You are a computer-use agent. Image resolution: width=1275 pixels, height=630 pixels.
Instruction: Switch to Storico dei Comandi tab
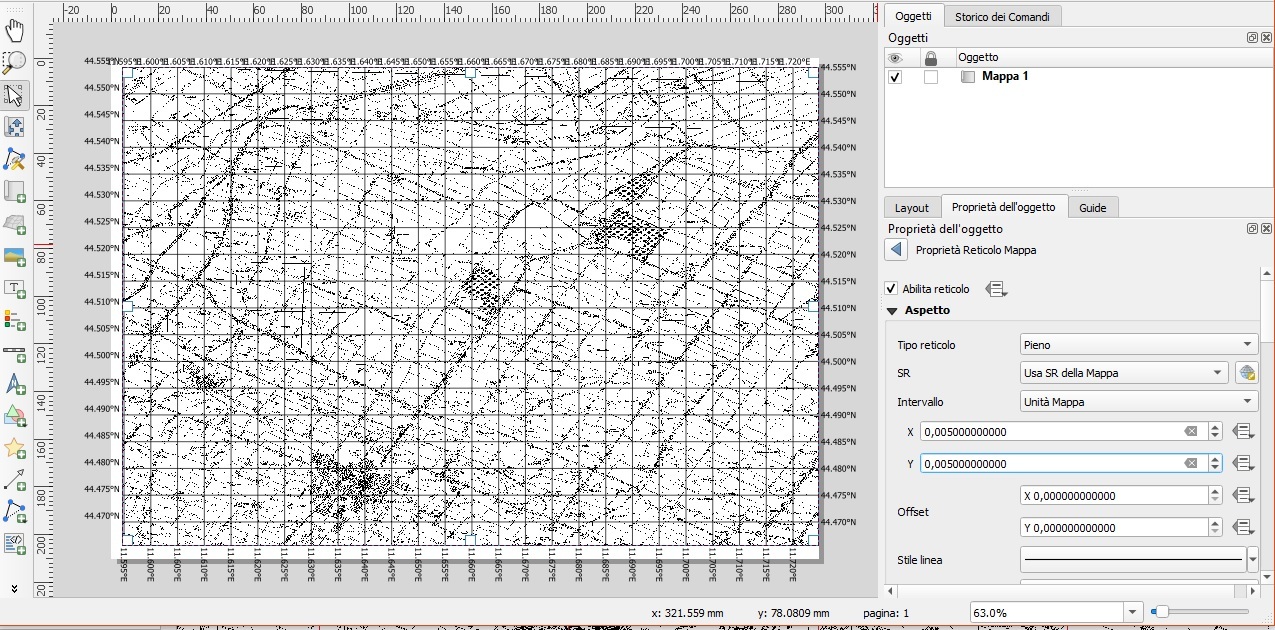(1001, 17)
